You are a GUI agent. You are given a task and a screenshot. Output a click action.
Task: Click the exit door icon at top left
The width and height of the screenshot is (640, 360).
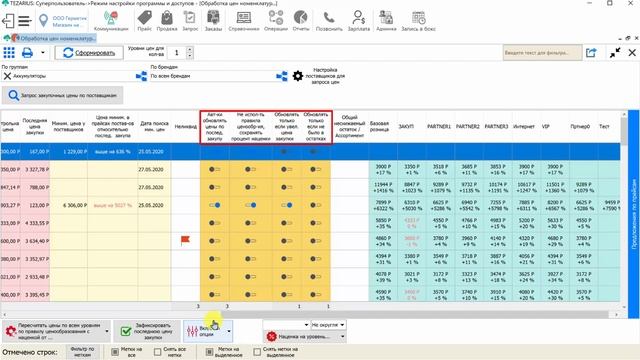(8, 20)
